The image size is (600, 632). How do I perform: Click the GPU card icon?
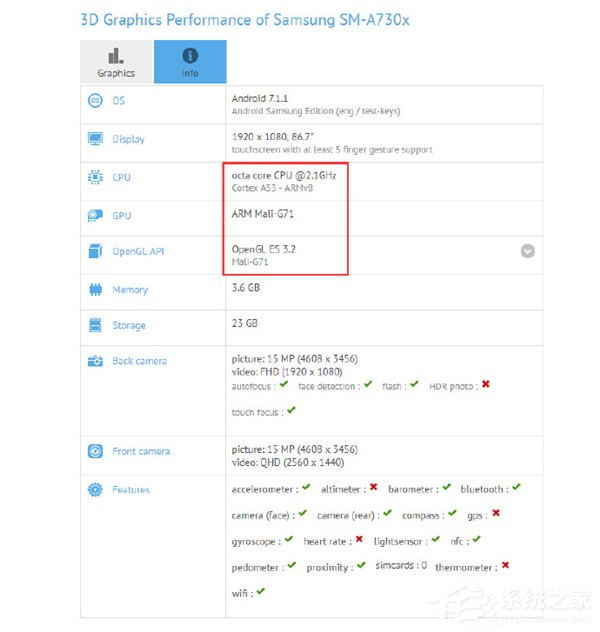(96, 216)
